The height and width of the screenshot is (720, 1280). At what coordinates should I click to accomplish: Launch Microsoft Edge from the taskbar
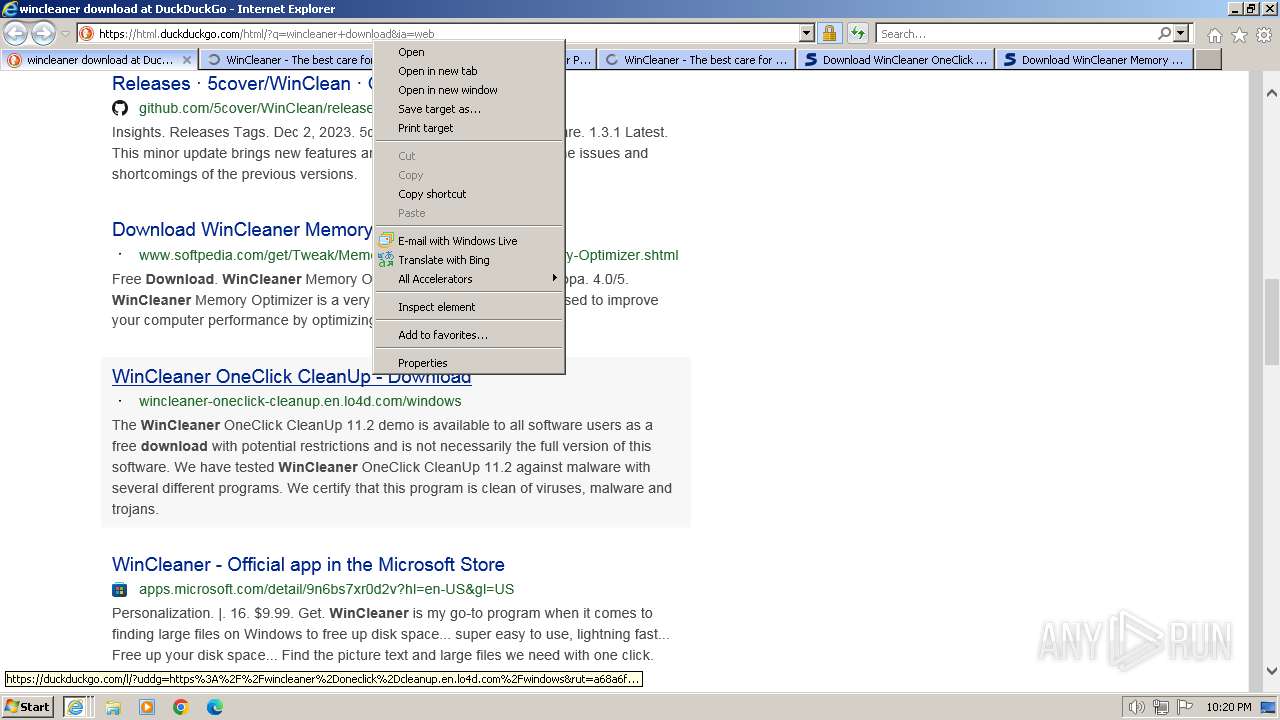[215, 707]
